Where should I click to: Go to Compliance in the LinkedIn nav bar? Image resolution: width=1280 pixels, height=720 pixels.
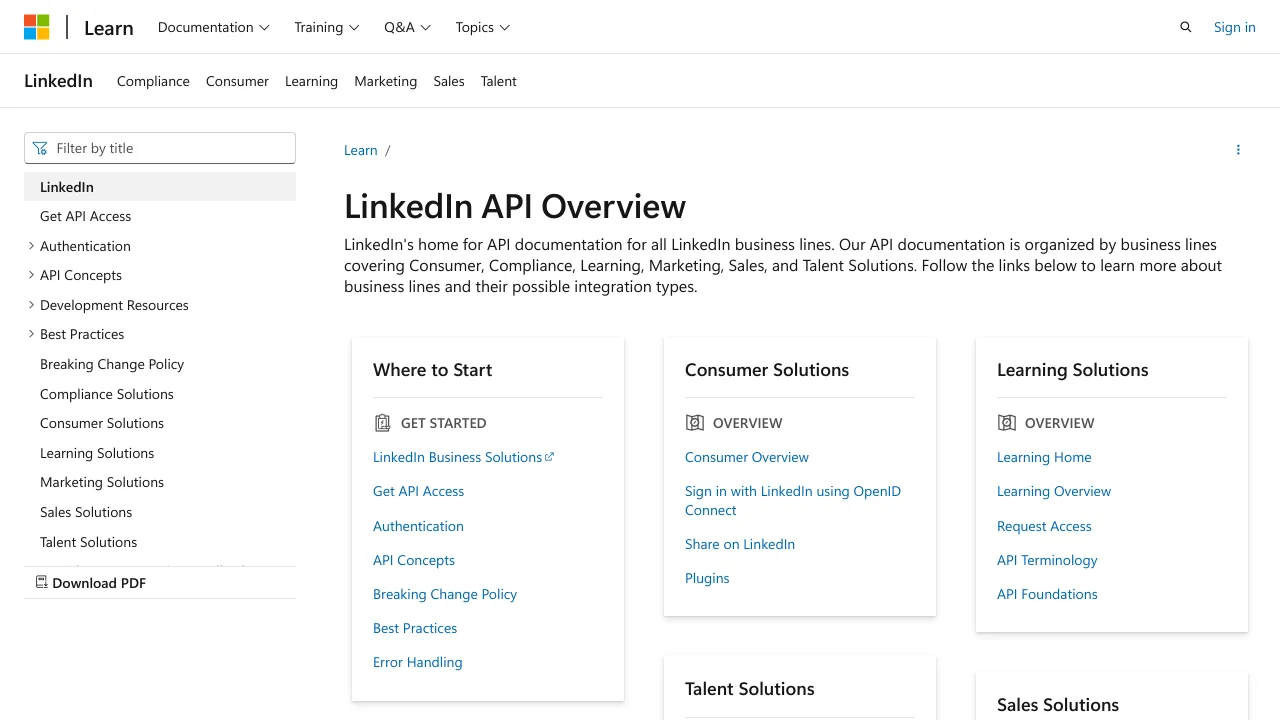point(153,81)
